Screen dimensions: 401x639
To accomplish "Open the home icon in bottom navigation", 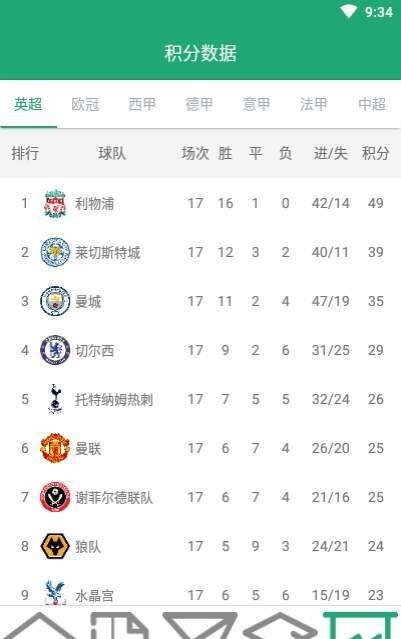I will click(x=40, y=626).
